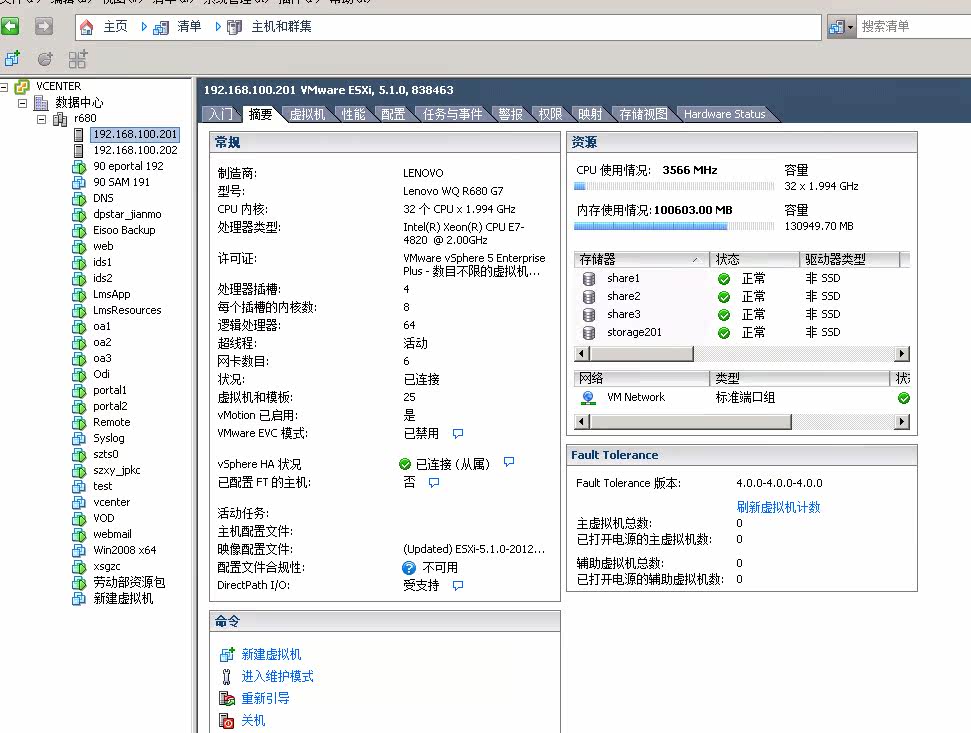Image resolution: width=971 pixels, height=733 pixels.
Task: Open the 配置 tab
Action: click(393, 114)
